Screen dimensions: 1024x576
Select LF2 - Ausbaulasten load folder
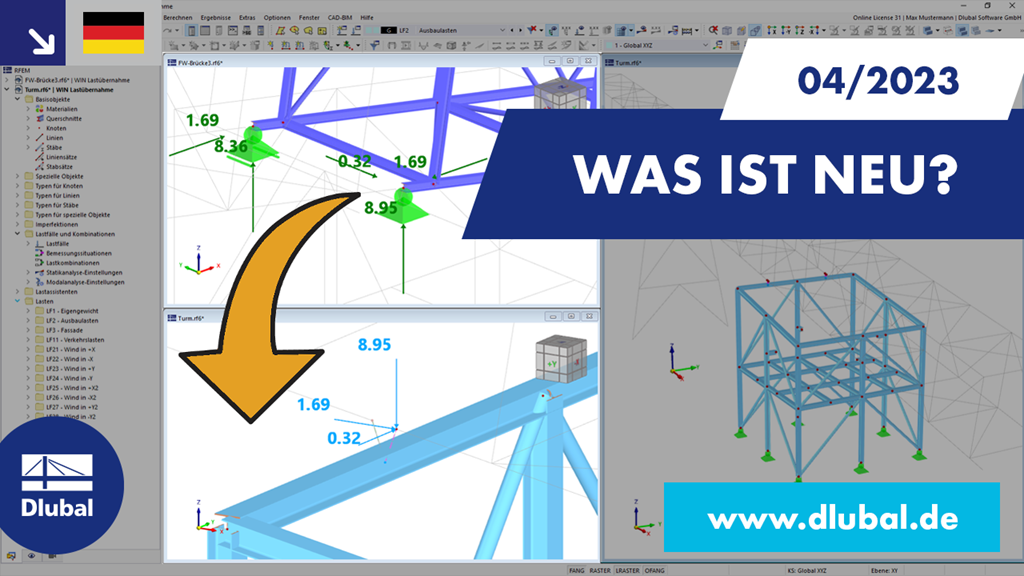72,321
